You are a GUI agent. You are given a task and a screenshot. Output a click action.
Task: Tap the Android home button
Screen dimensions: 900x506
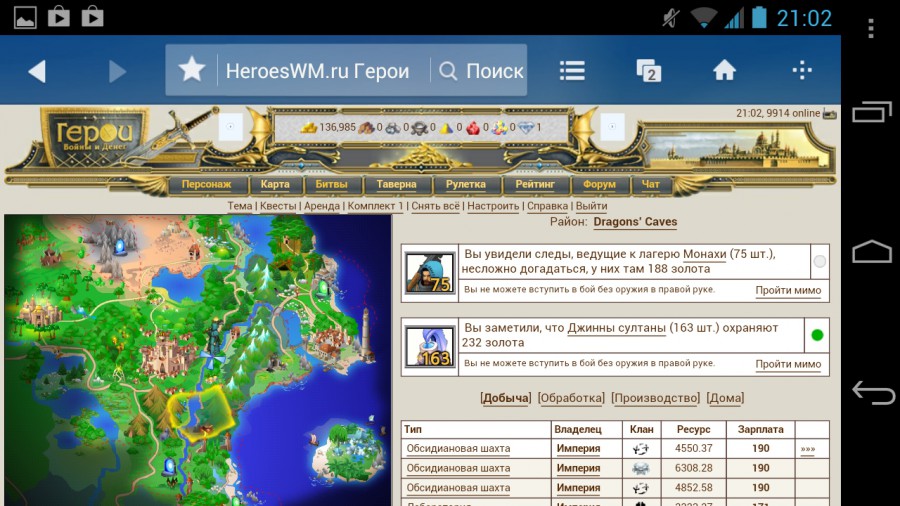pos(872,251)
